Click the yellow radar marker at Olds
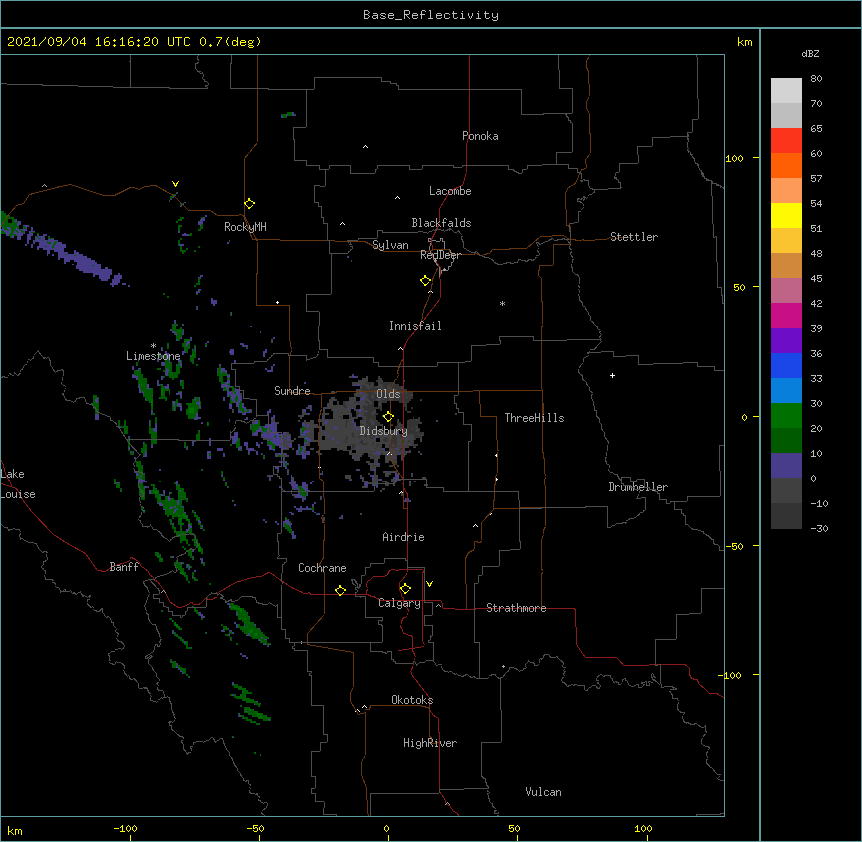 pos(388,417)
